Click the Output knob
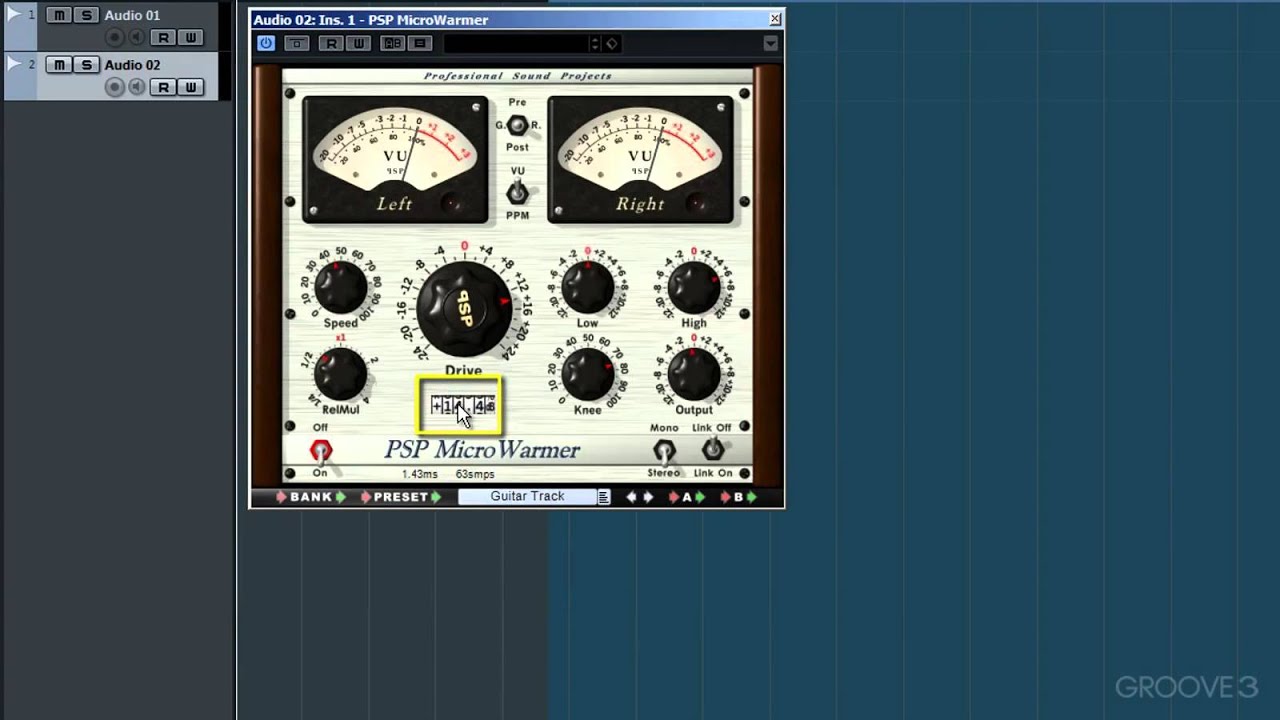 pyautogui.click(x=693, y=375)
